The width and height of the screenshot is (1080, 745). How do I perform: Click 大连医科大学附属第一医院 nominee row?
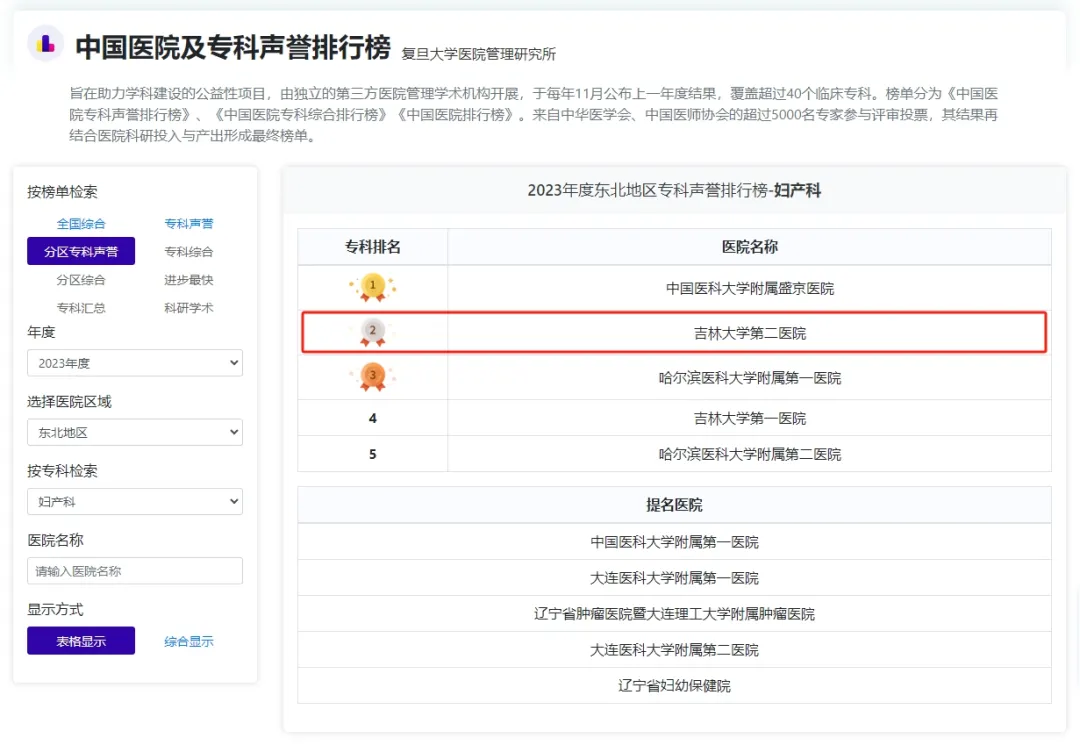[x=674, y=578]
